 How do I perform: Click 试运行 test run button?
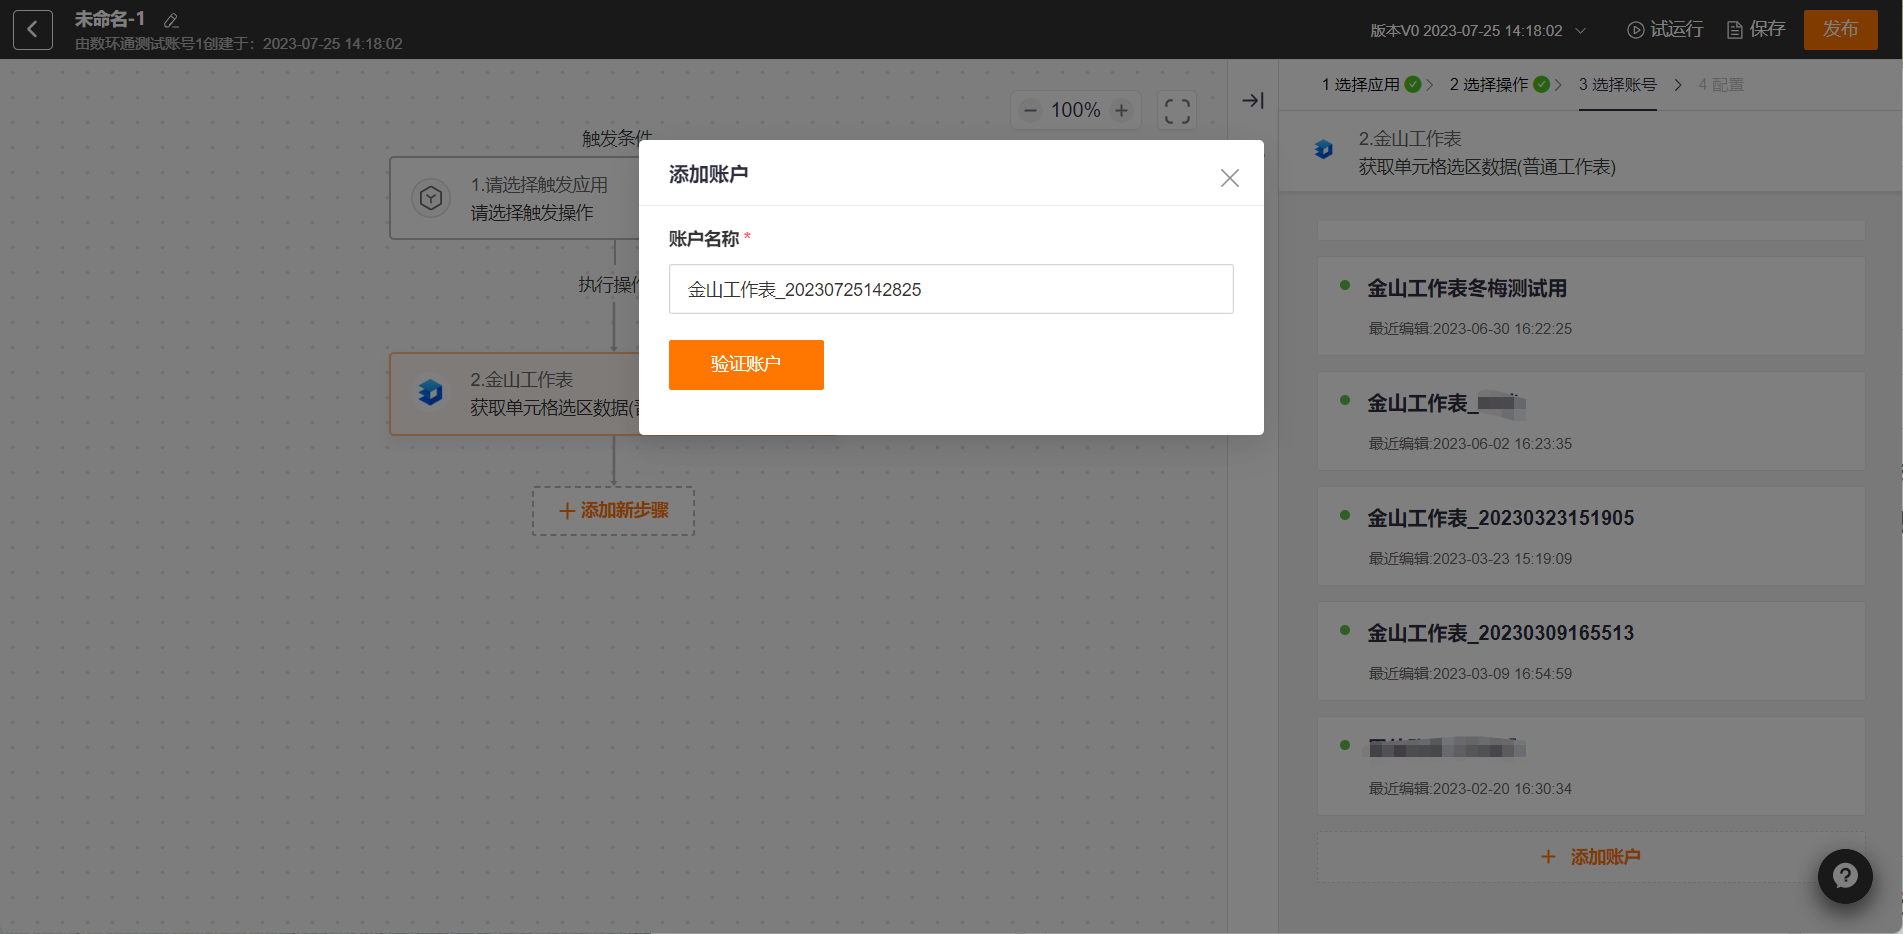1665,29
